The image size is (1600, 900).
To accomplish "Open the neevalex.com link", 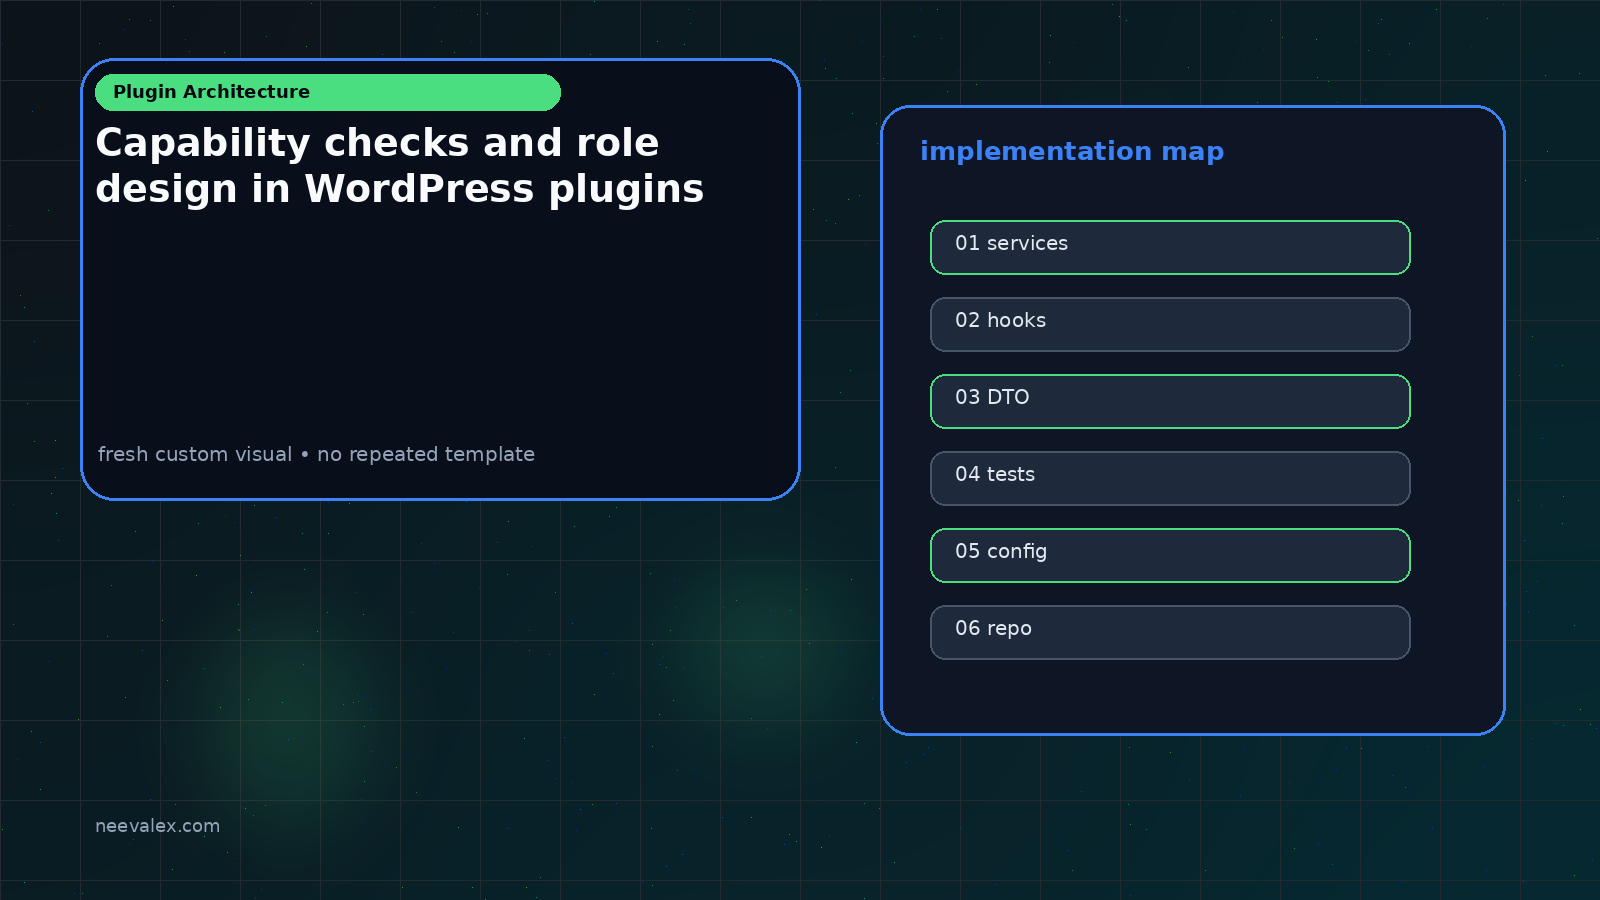I will (x=157, y=826).
